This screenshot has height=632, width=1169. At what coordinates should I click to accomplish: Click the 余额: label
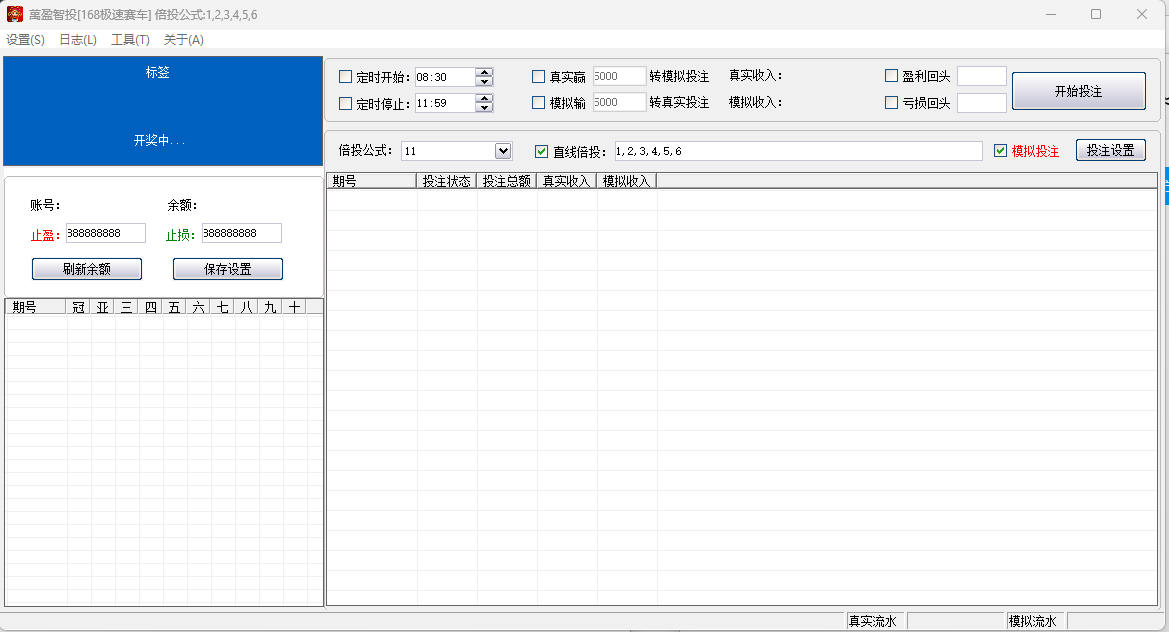(182, 205)
